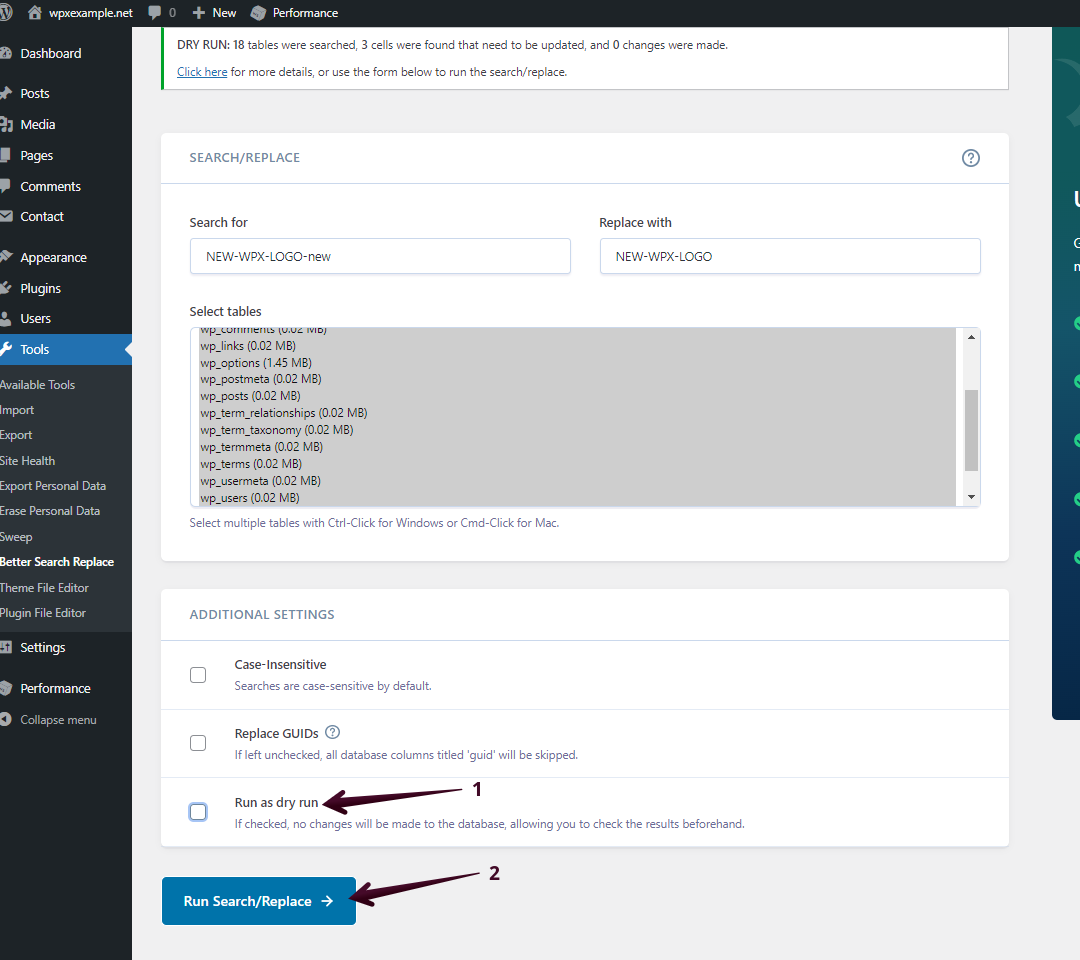Open Site Health under Tools menu
This screenshot has height=960, width=1080.
[27, 461]
